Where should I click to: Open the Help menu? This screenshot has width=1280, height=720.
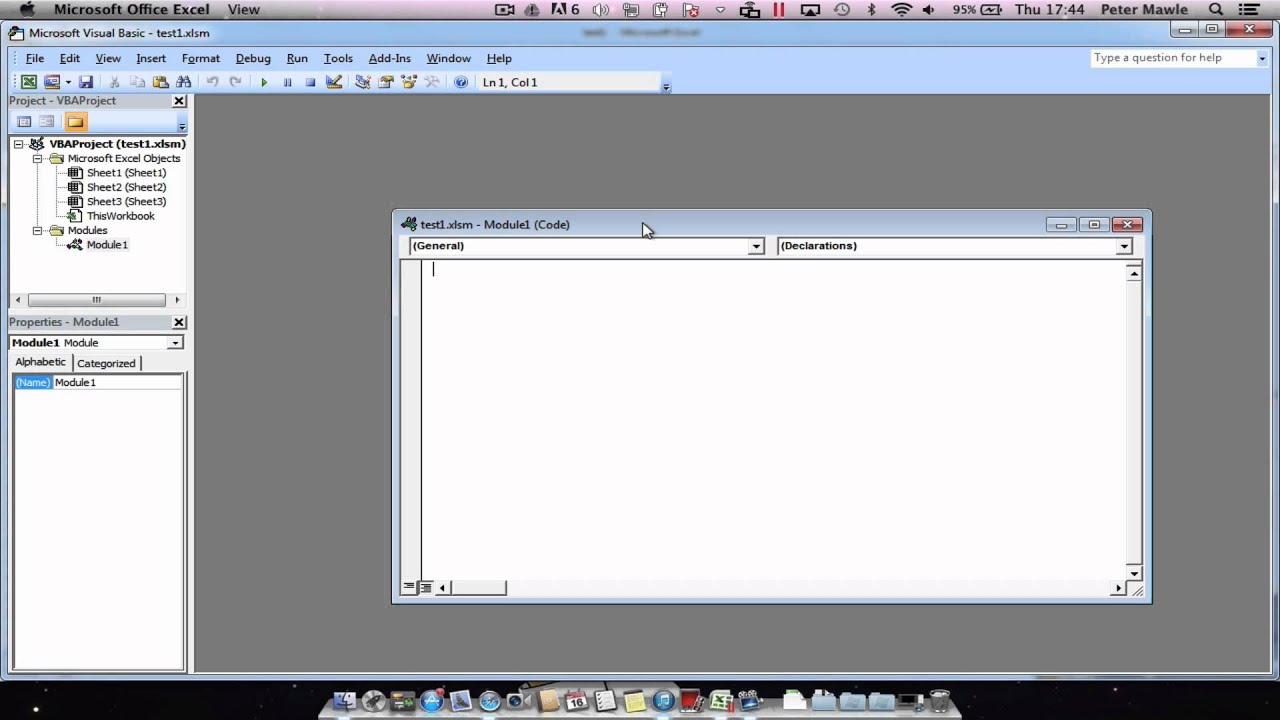(499, 58)
